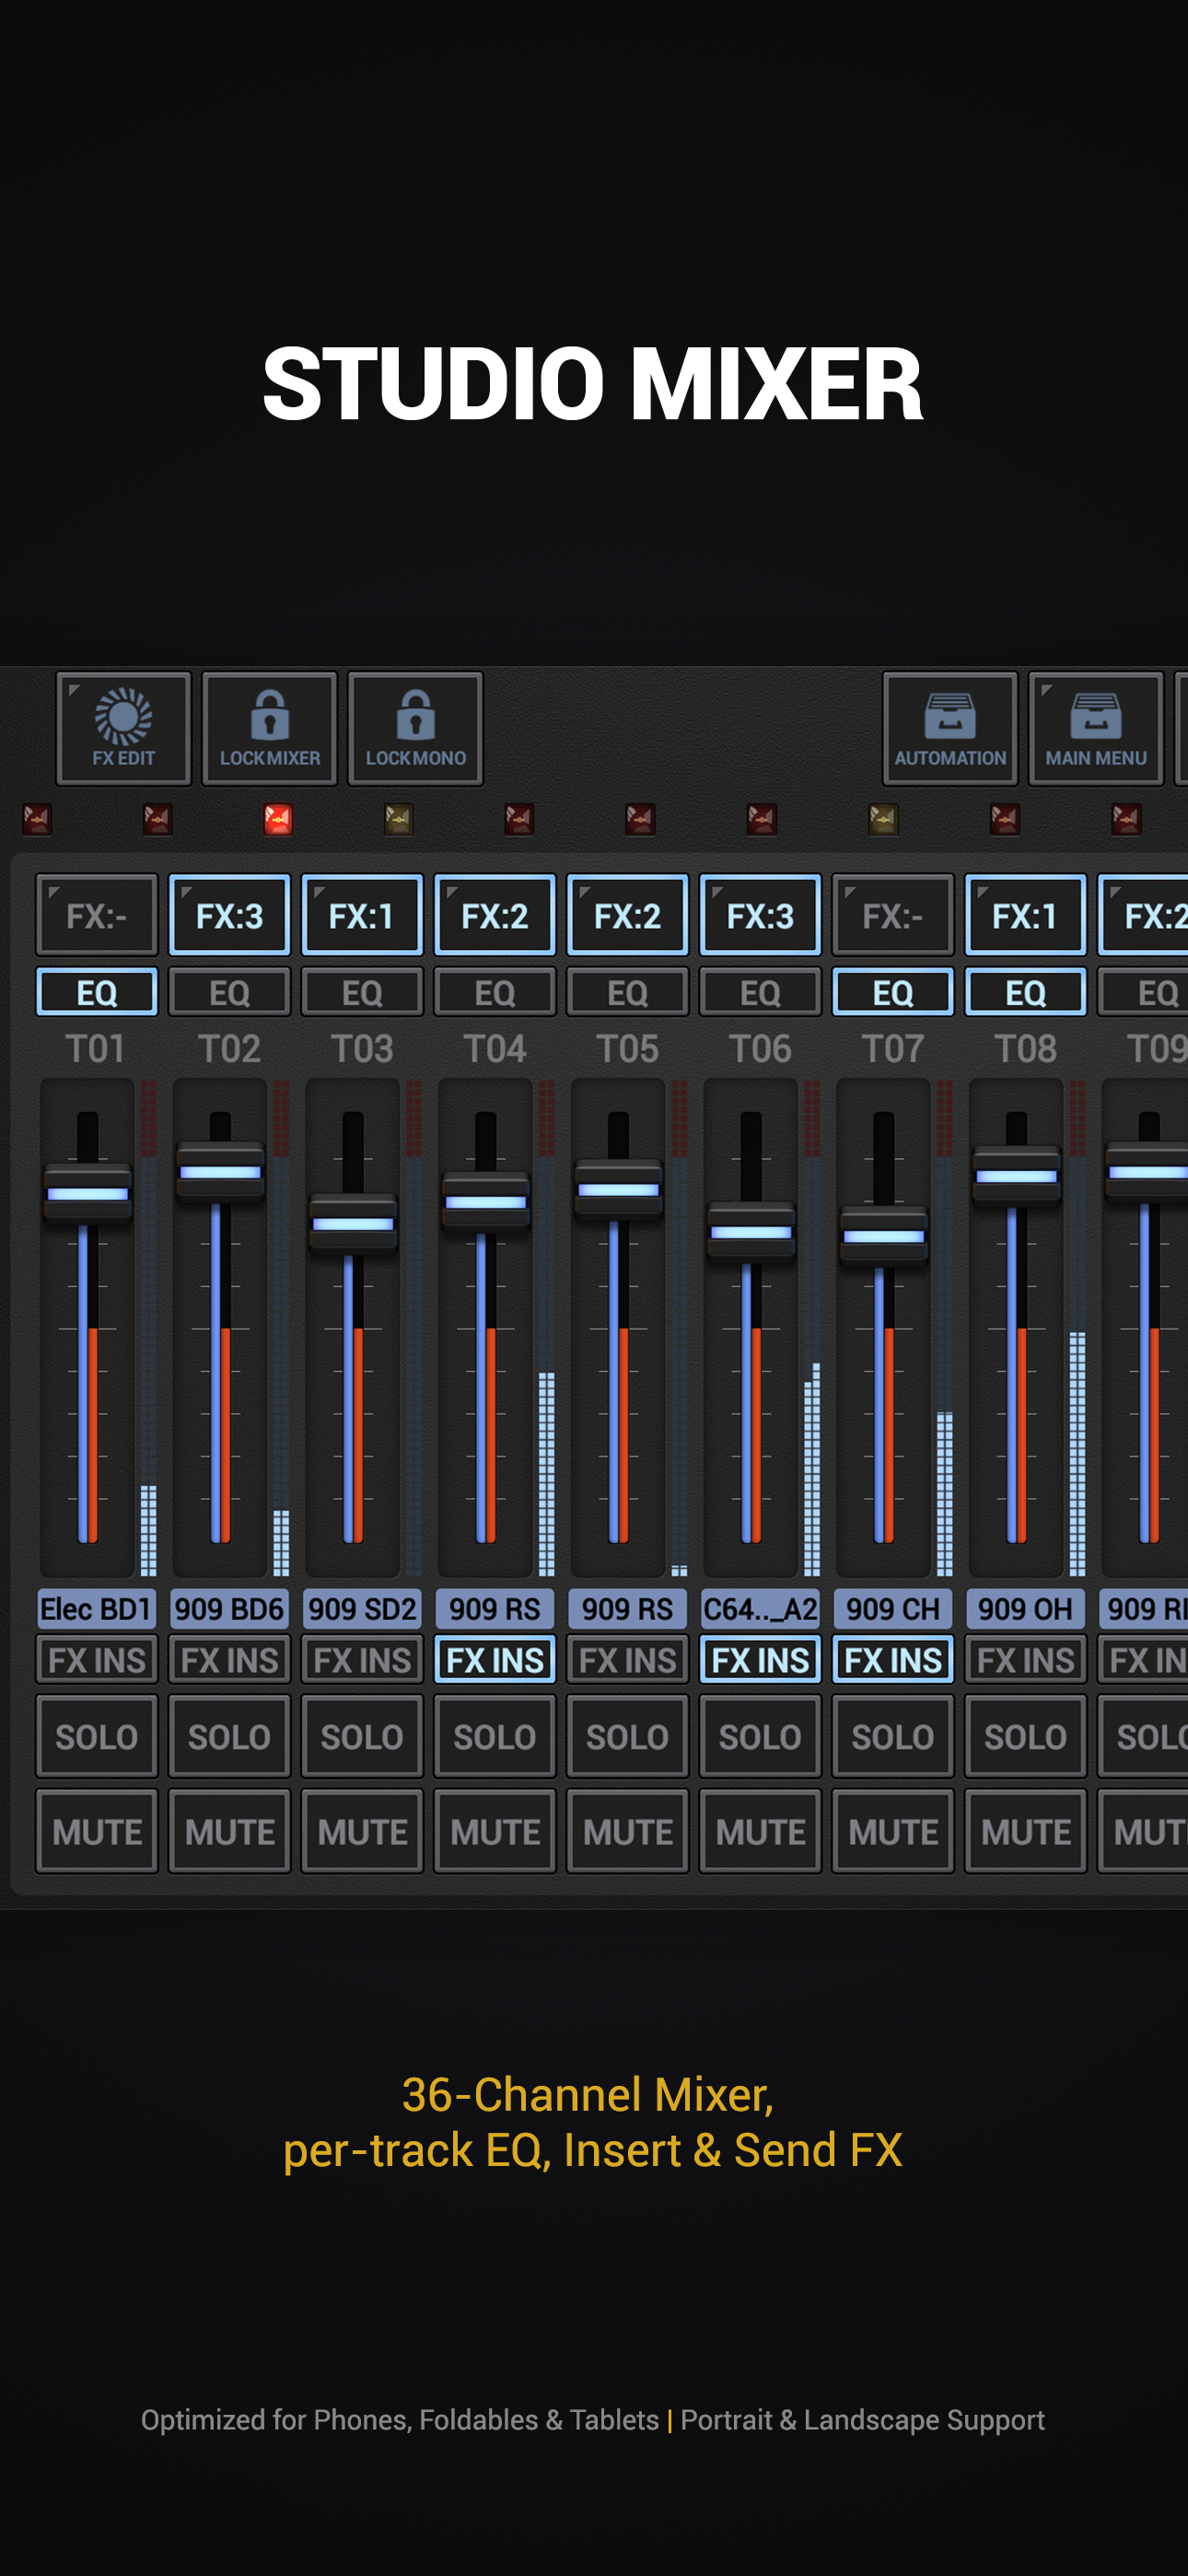Click the volume fader handle on T06
This screenshot has width=1188, height=2576.
tap(751, 1232)
